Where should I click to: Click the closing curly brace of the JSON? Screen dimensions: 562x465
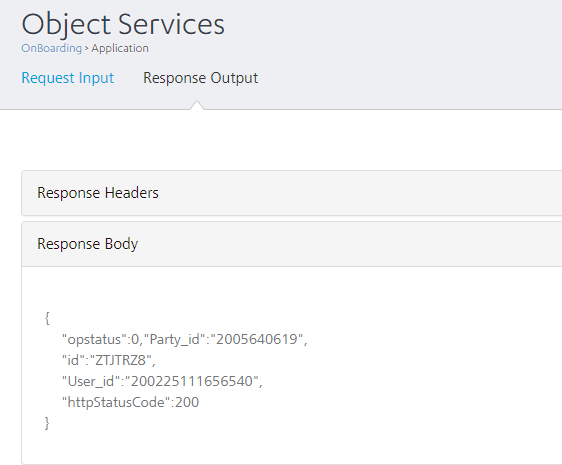[x=47, y=423]
